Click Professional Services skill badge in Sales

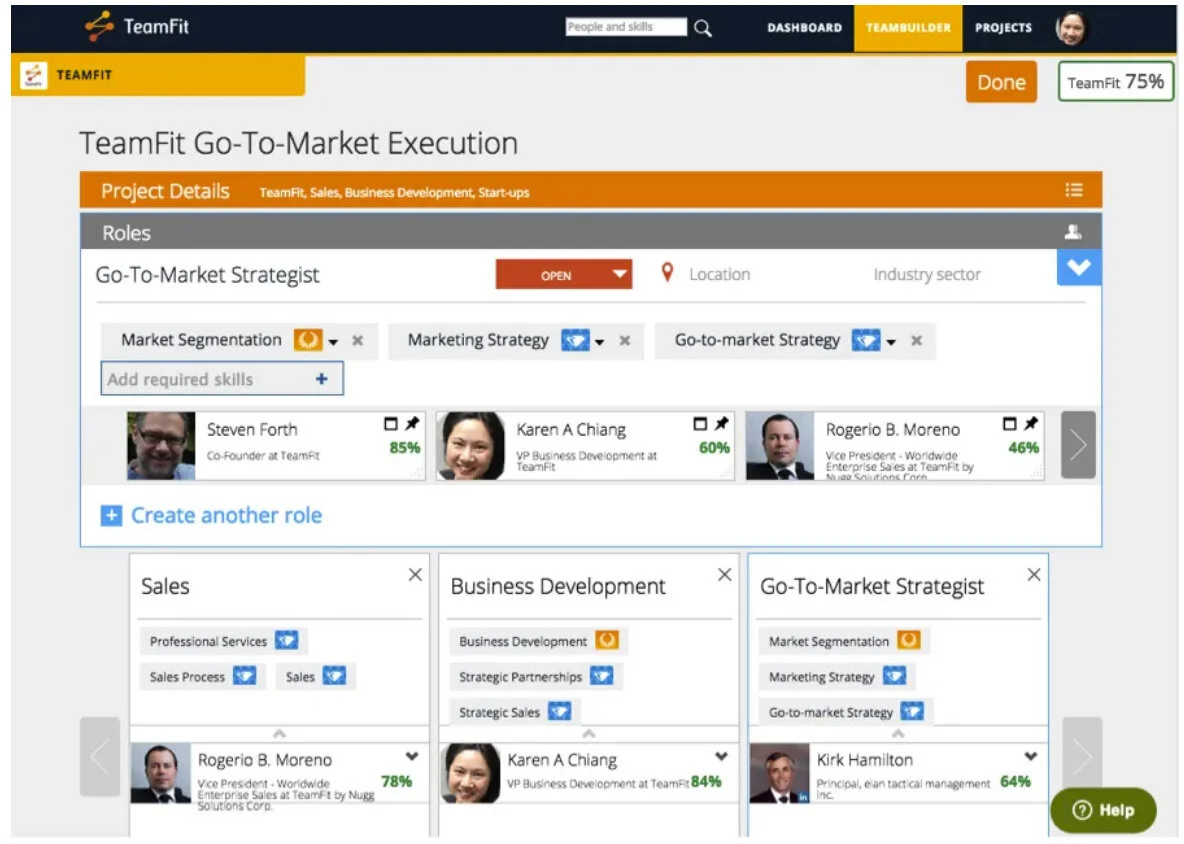pyautogui.click(x=286, y=641)
